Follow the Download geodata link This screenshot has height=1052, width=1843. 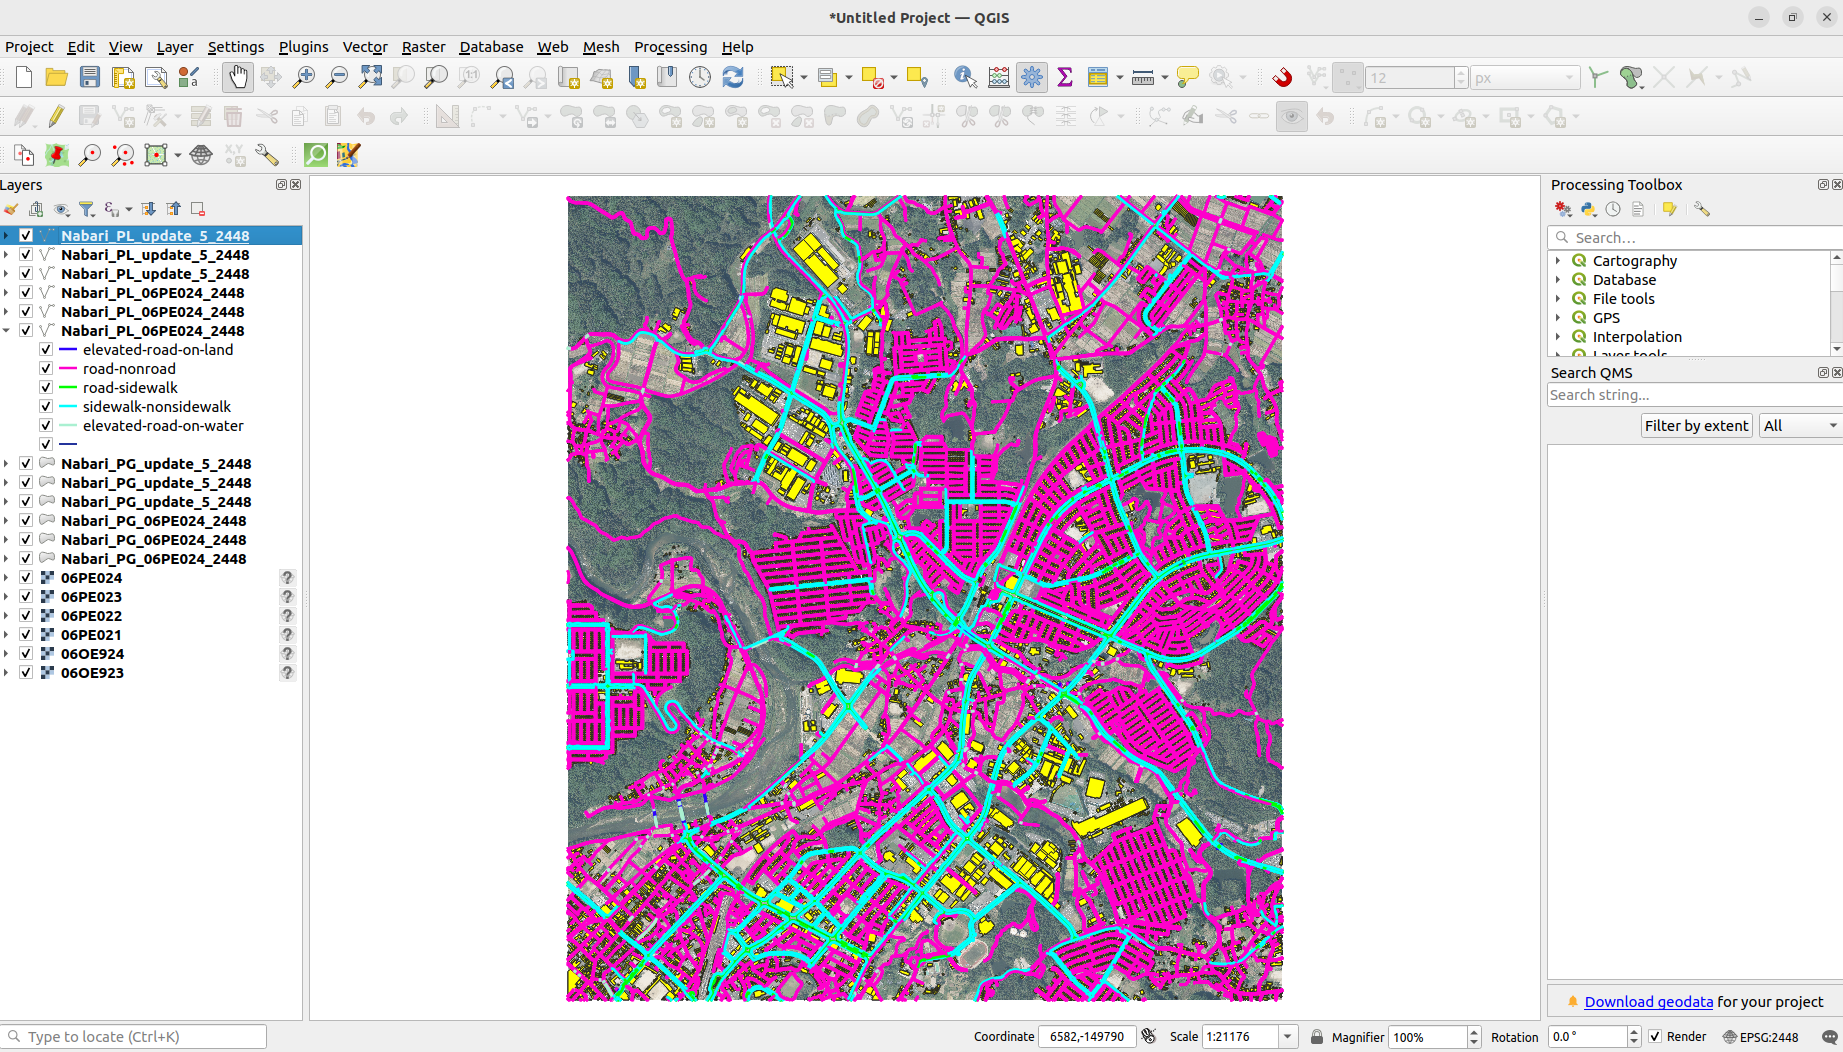pos(1648,1002)
